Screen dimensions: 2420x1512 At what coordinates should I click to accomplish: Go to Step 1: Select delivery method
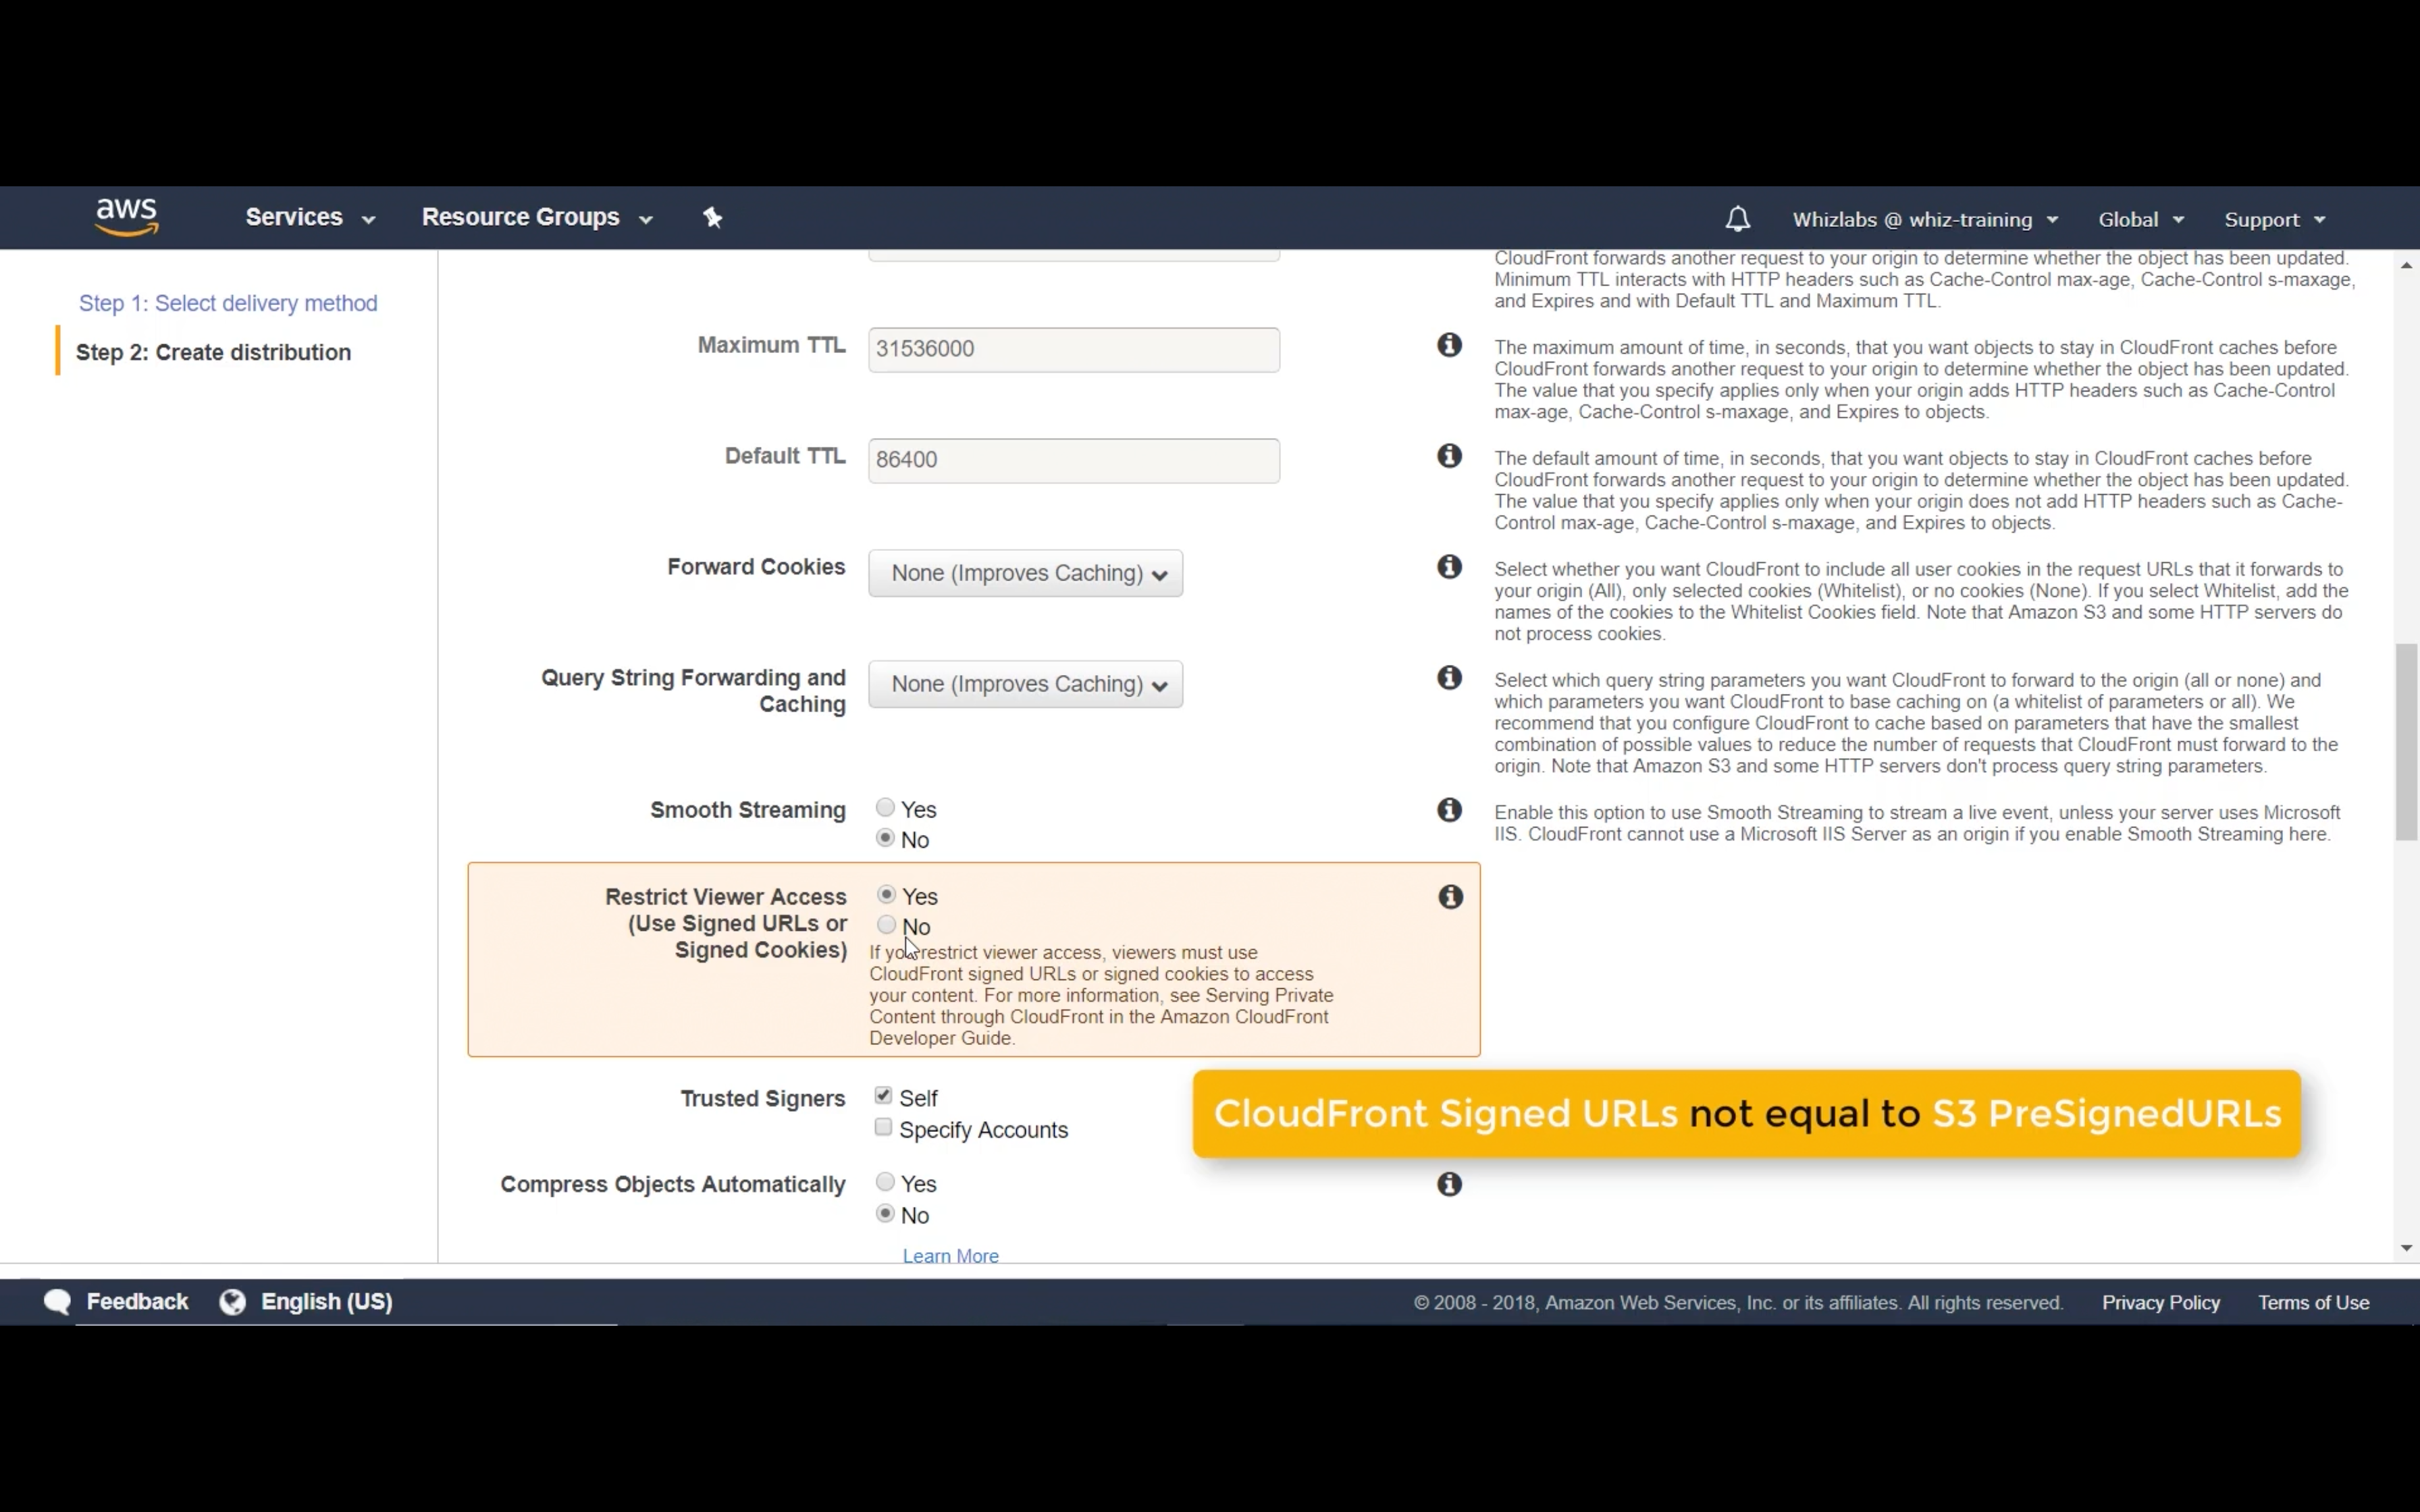point(228,303)
